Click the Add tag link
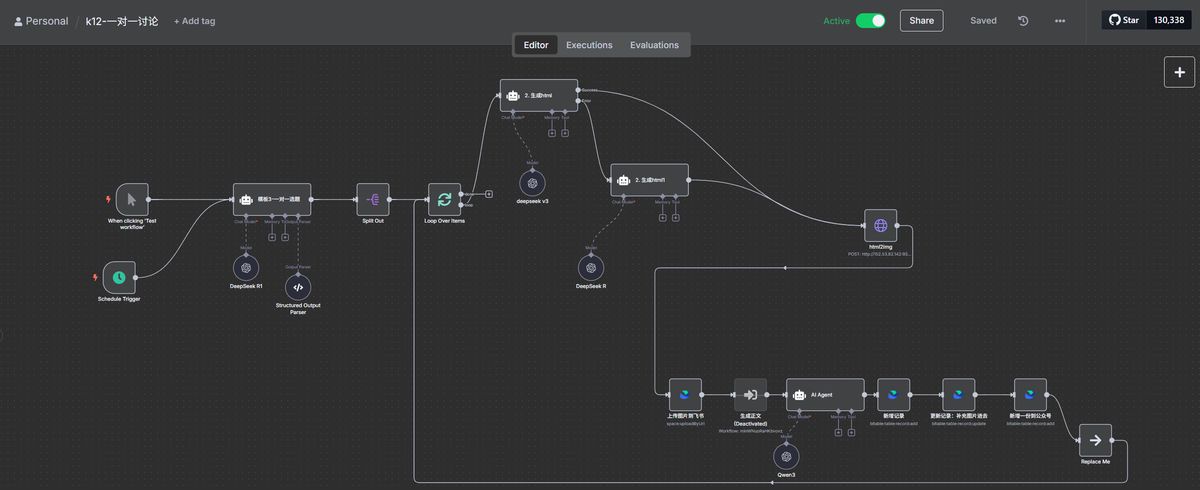This screenshot has height=490, width=1200. pyautogui.click(x=194, y=21)
